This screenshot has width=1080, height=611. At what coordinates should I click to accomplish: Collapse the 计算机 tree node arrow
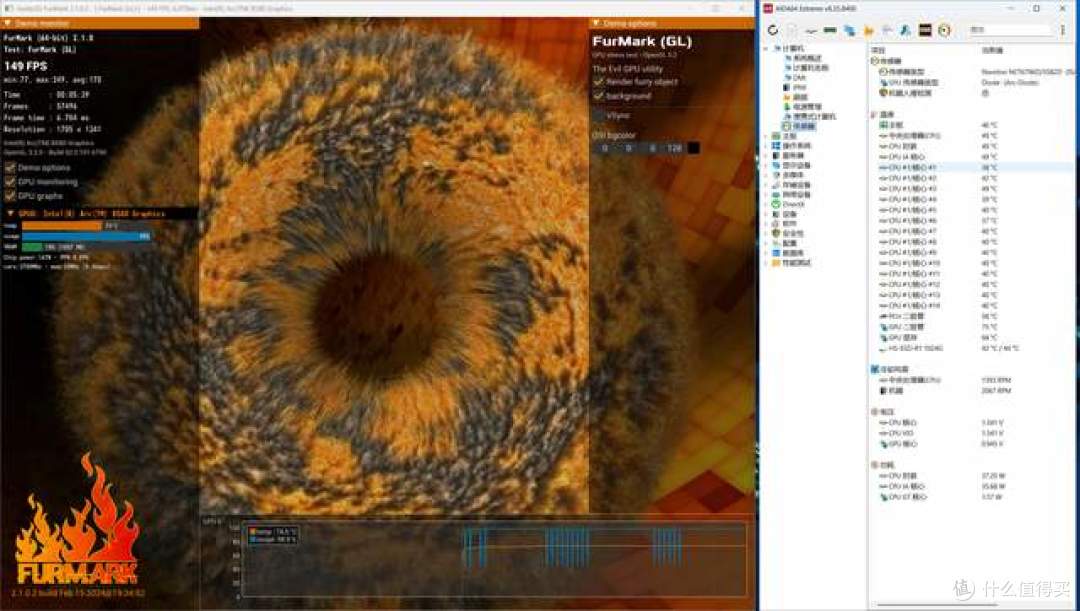[766, 49]
